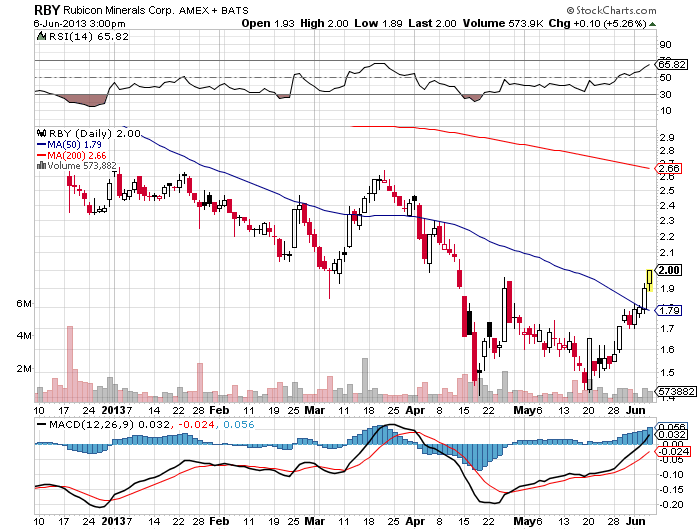Click the 65.82 RSI value tag
This screenshot has width=700, height=530.
point(671,64)
